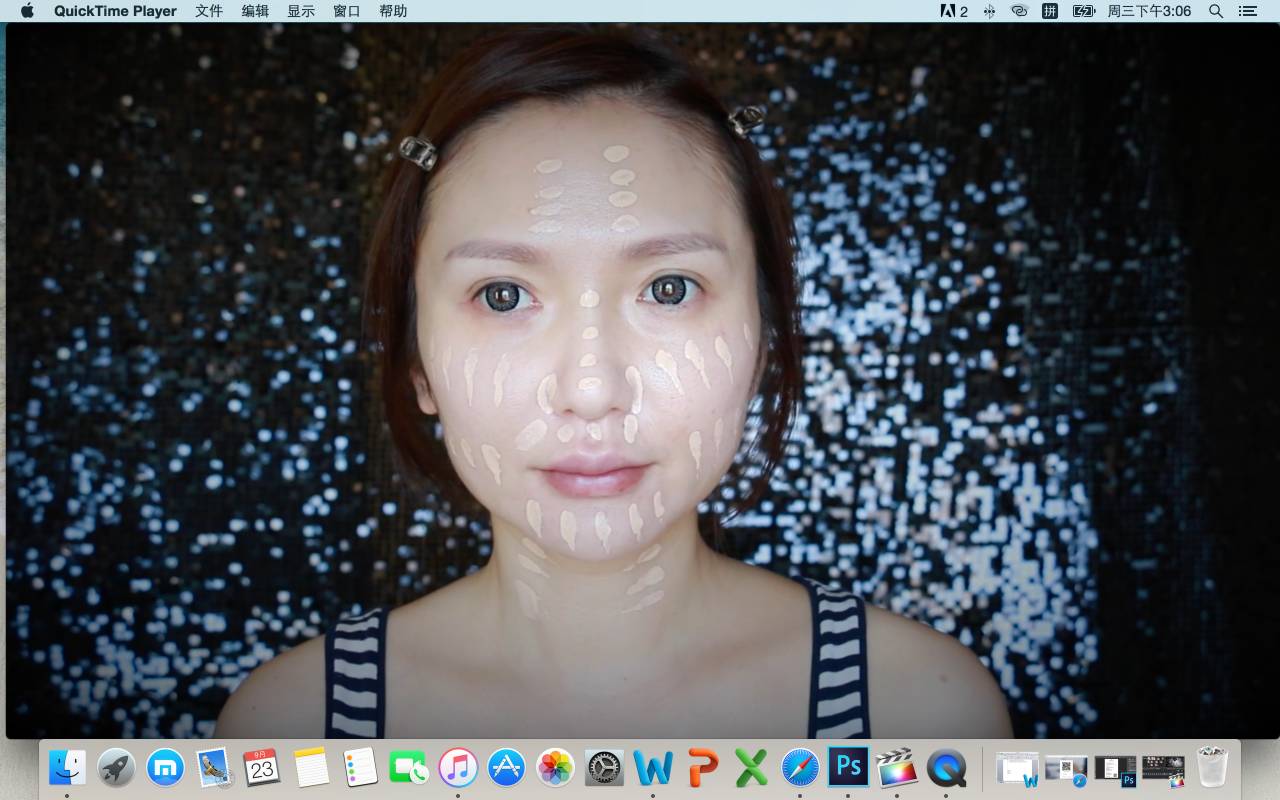
Task: Restore the minimized WPS Writer window
Action: 1018,769
